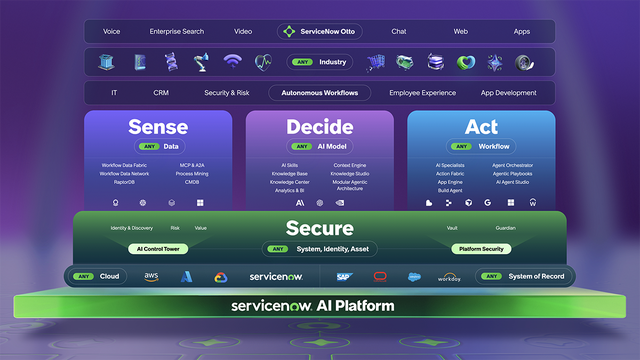Click the NVIDIA logo in the Decide card
Viewport: 640px width, 360px height.
340,203
